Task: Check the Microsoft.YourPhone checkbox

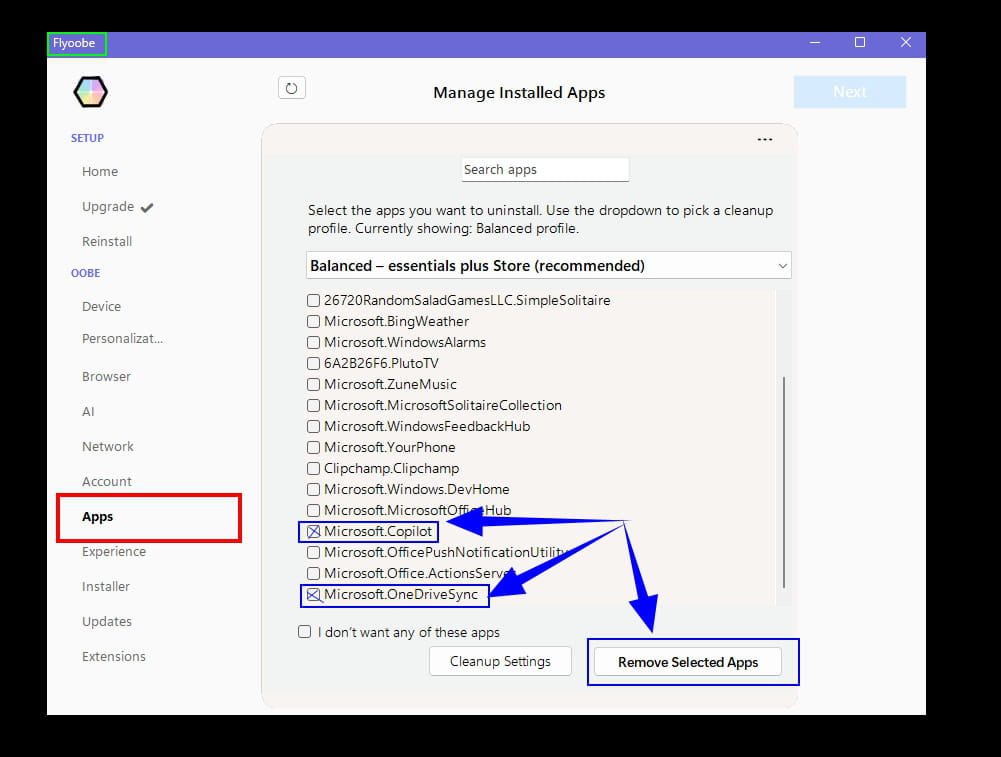Action: [313, 447]
